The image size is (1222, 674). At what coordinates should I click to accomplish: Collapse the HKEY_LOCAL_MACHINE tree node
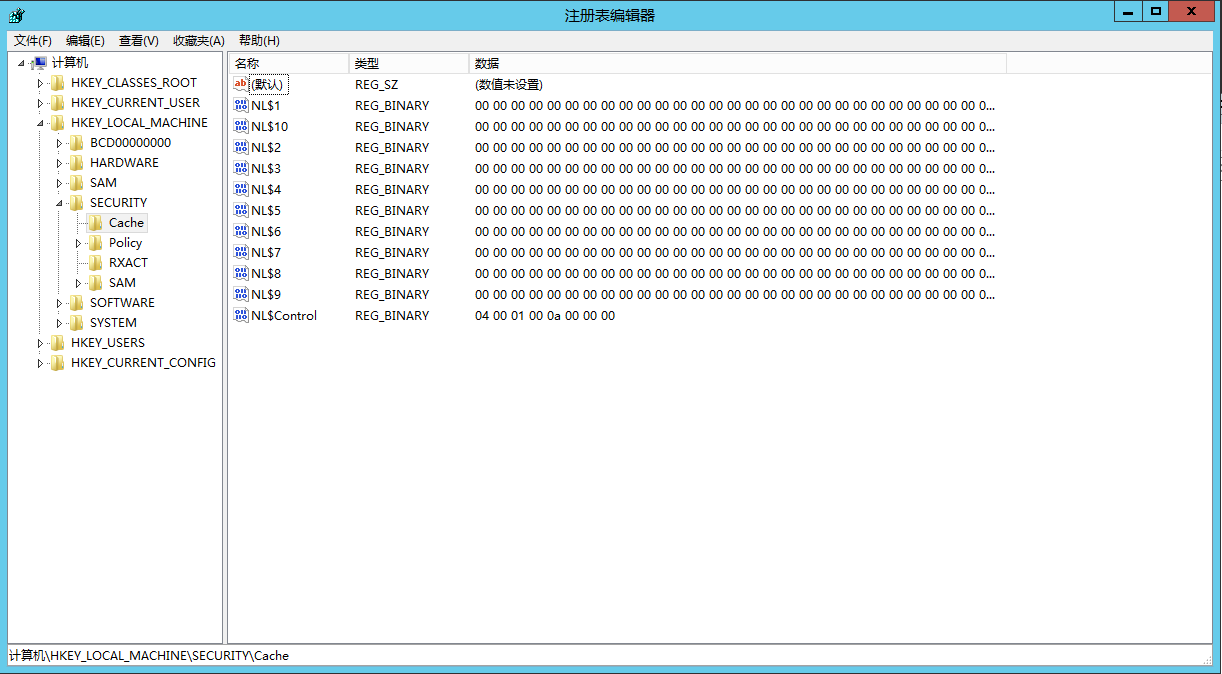tap(41, 122)
